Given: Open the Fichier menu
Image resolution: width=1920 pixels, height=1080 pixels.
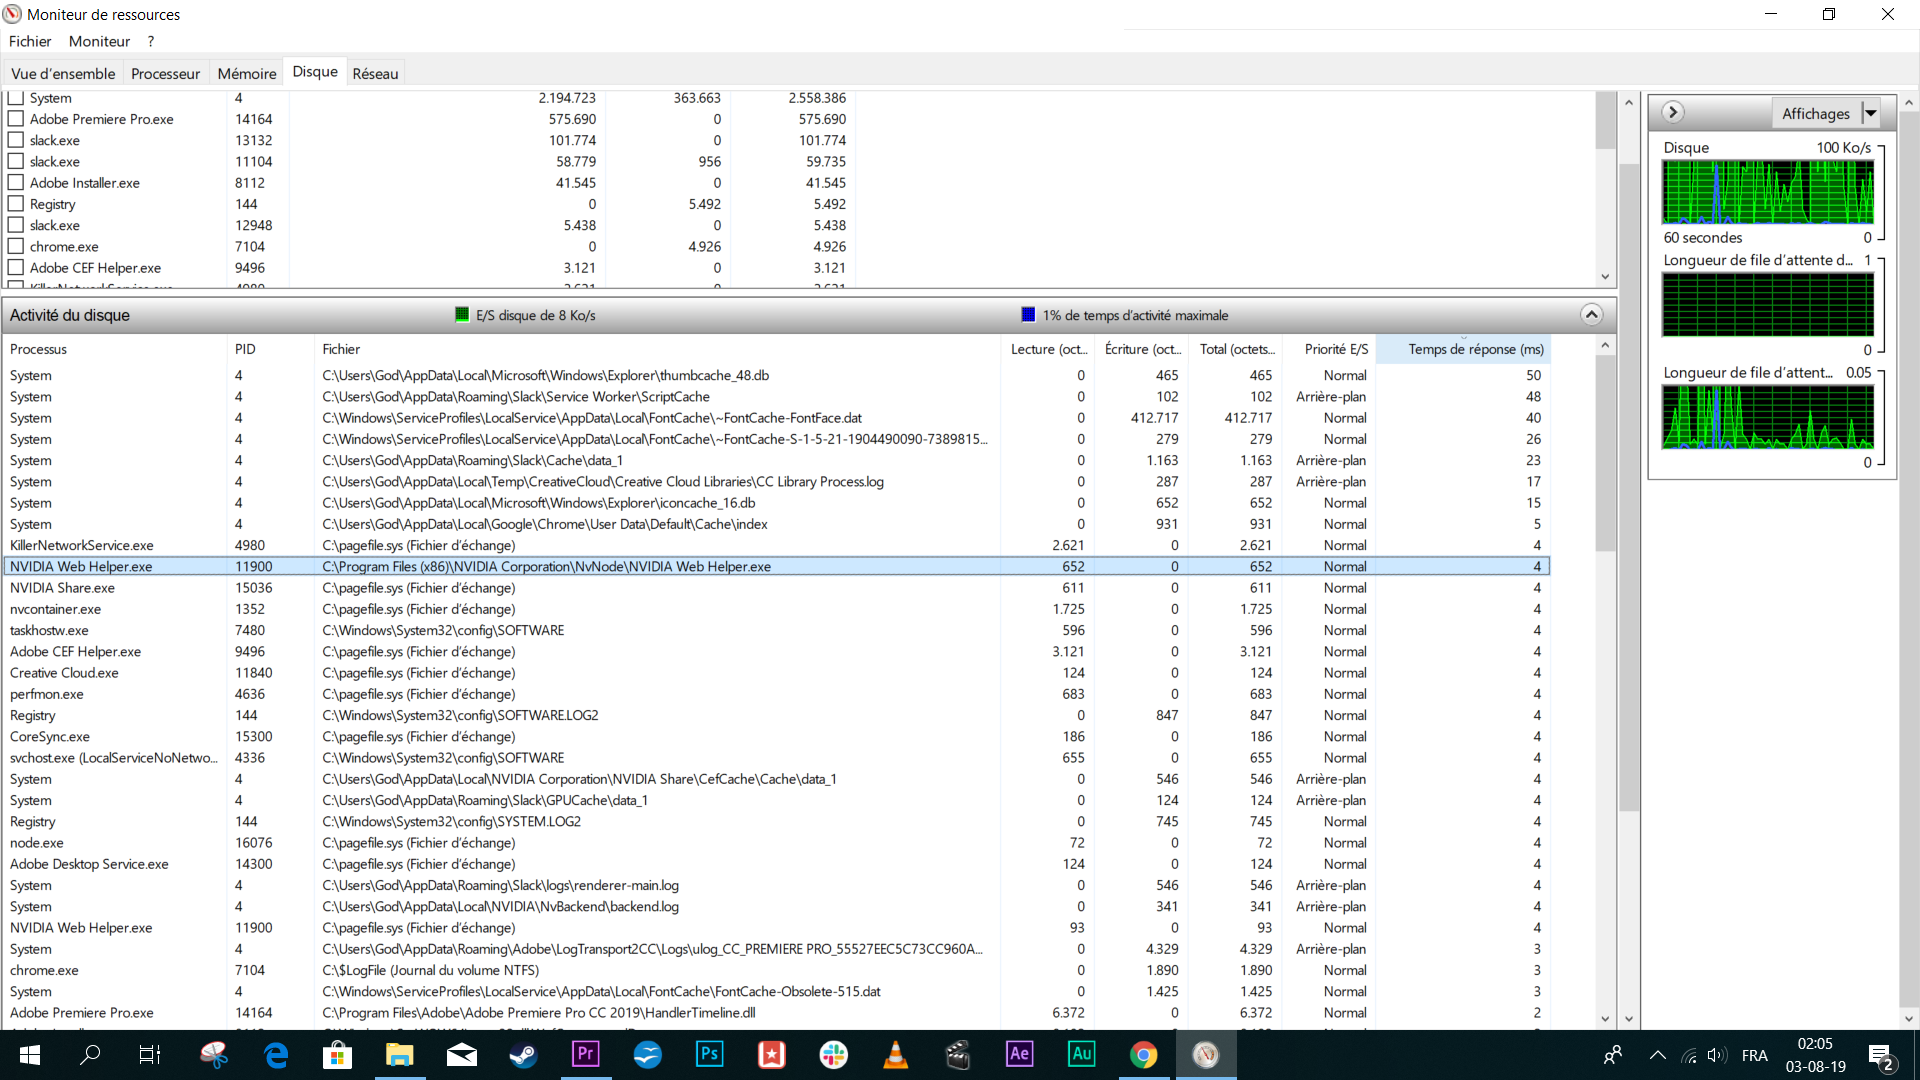Looking at the screenshot, I should pyautogui.click(x=30, y=41).
